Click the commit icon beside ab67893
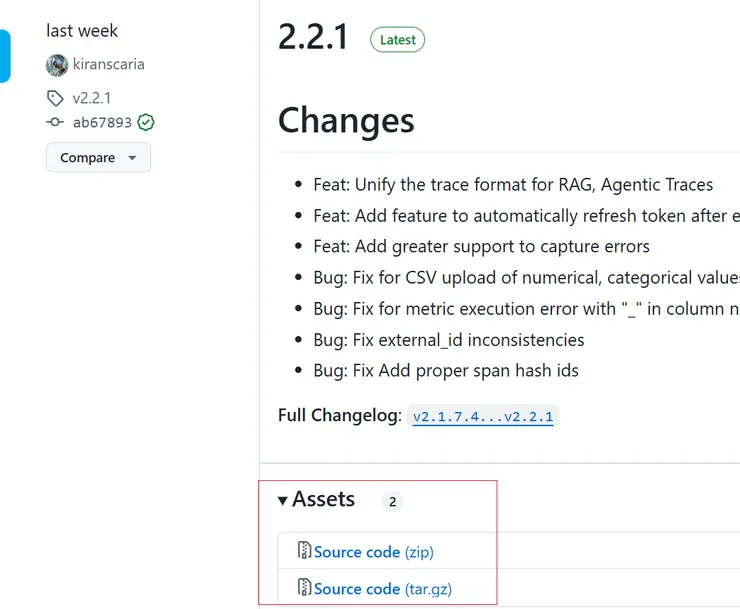Screen dimensions: 740x609 click(55, 122)
